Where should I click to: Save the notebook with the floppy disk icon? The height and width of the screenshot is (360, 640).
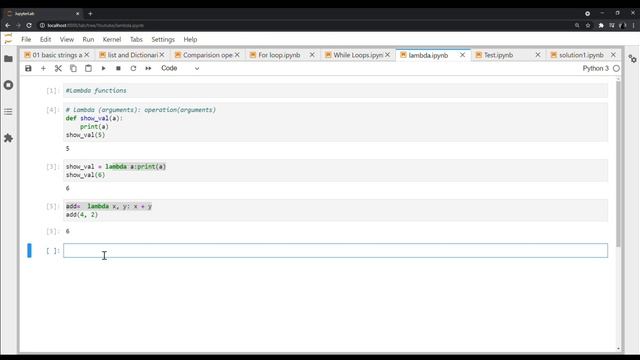28,68
